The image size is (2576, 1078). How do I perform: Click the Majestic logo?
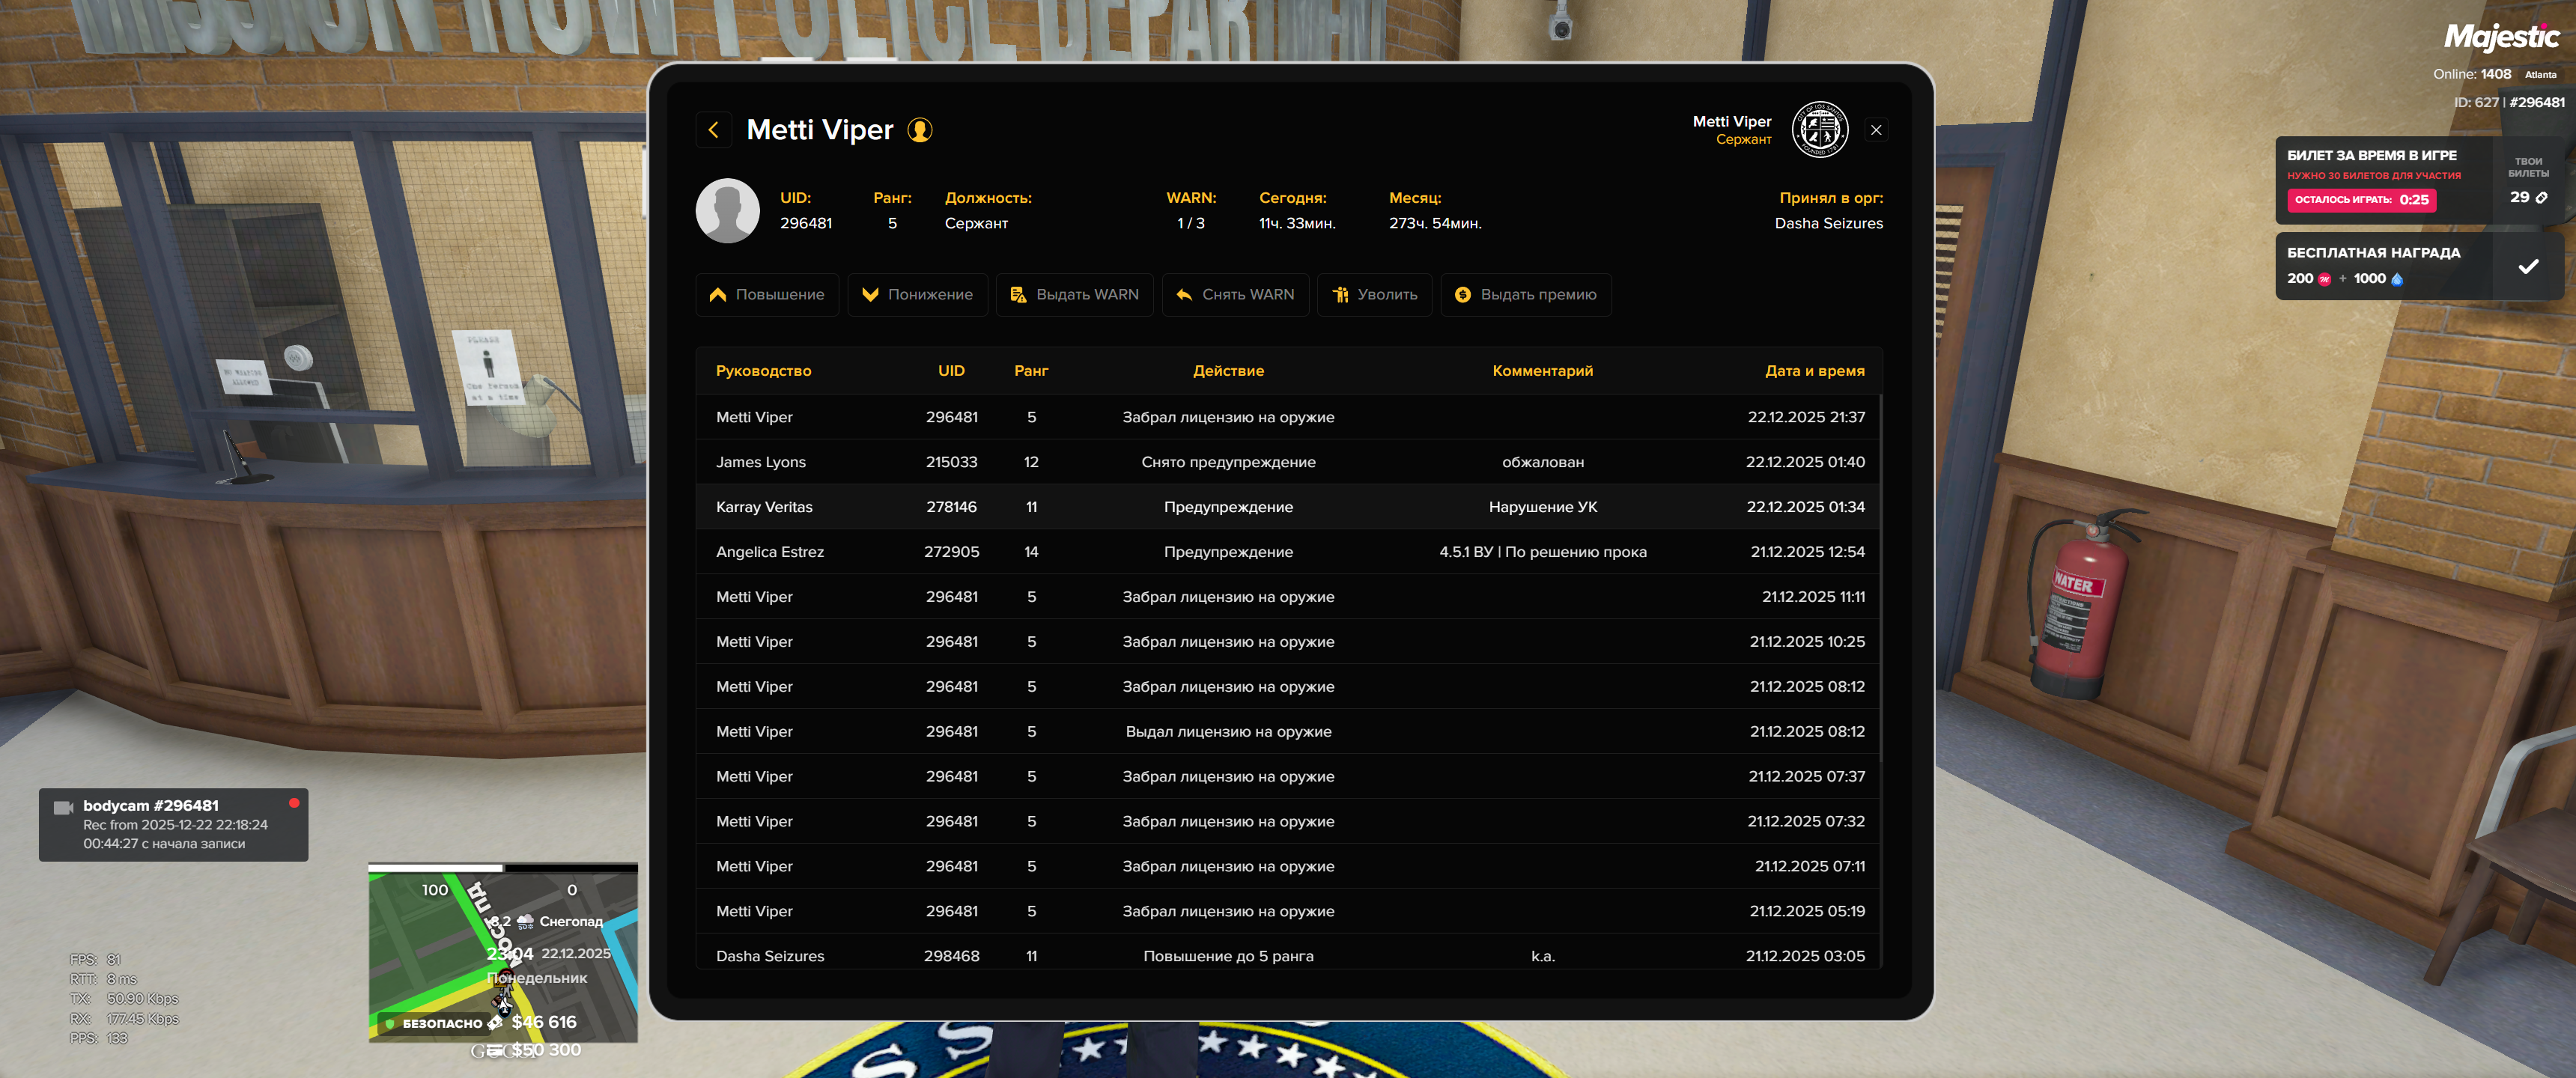coord(2501,38)
